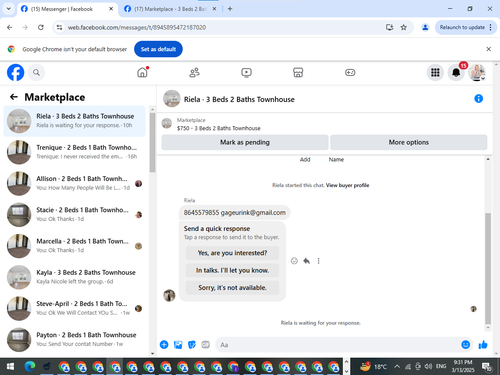Click the chat message scrollbar thumb
The width and height of the screenshot is (500, 375).
click(488, 268)
